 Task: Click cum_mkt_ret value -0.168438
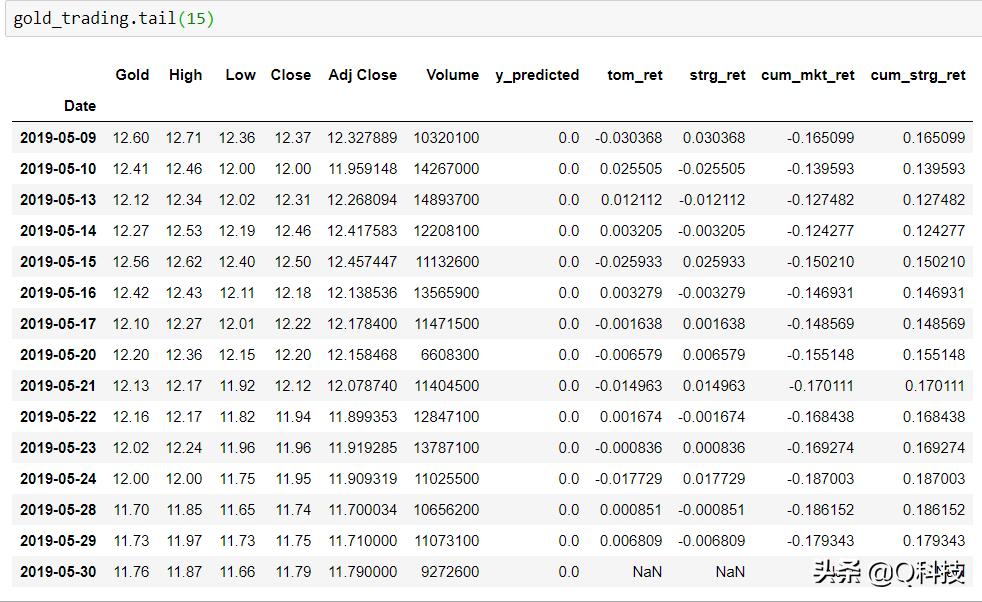[820, 417]
